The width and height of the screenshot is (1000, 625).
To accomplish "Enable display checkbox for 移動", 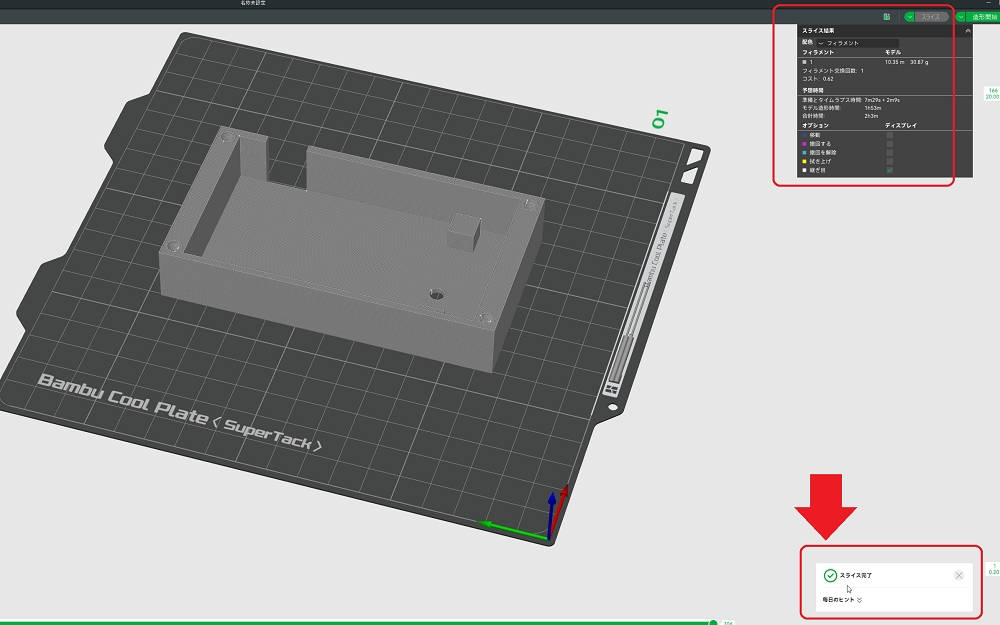I will click(890, 135).
